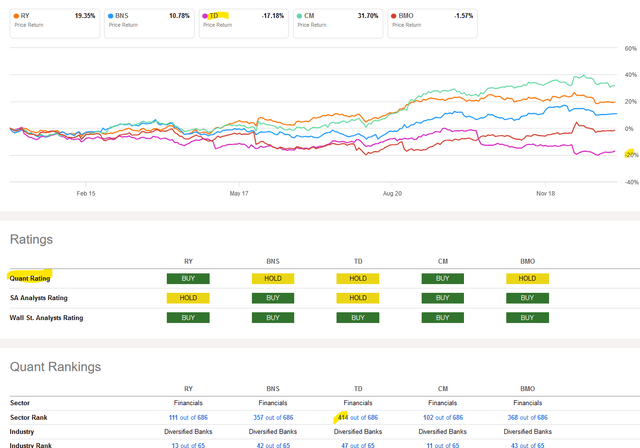Click the magenta TD legend dot
Screen dimensions: 640x448
204,17
